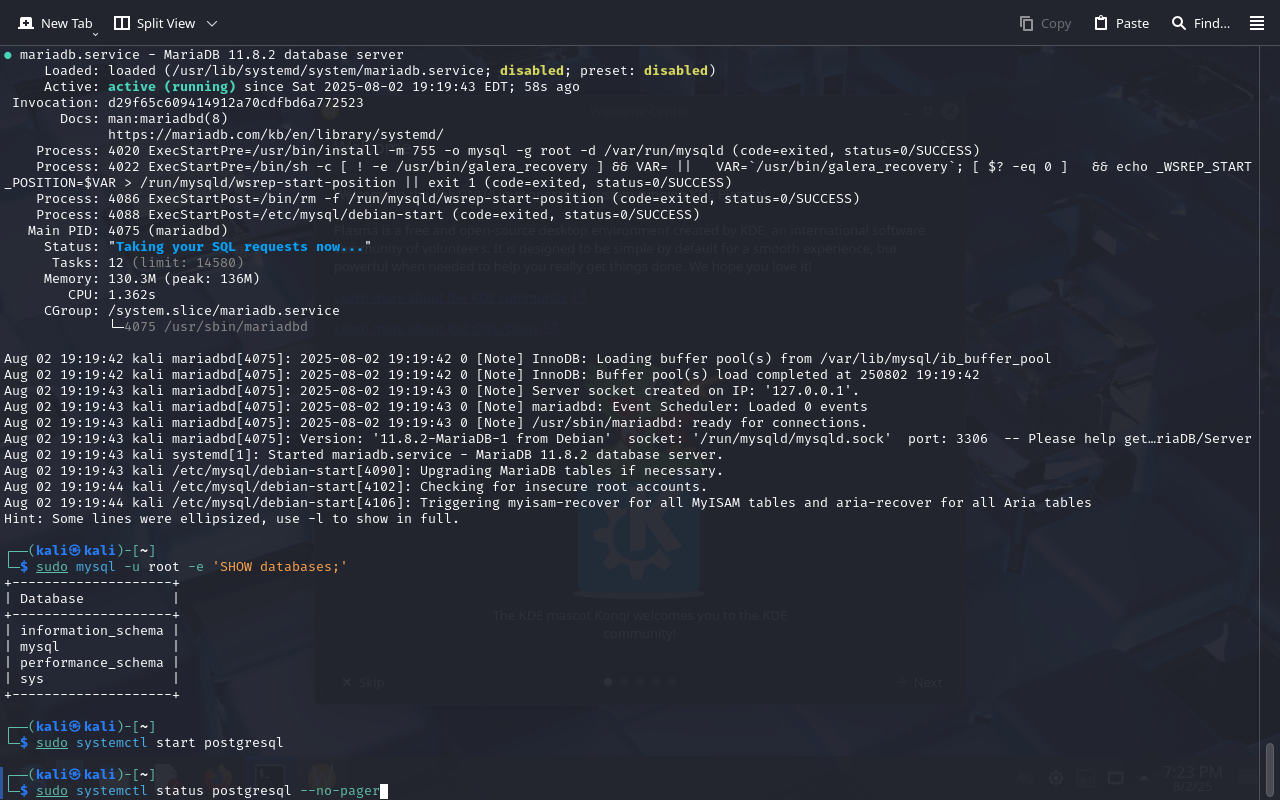Click the 'SHOW databases;' command string
Screen dimensions: 1280x800
280,566
